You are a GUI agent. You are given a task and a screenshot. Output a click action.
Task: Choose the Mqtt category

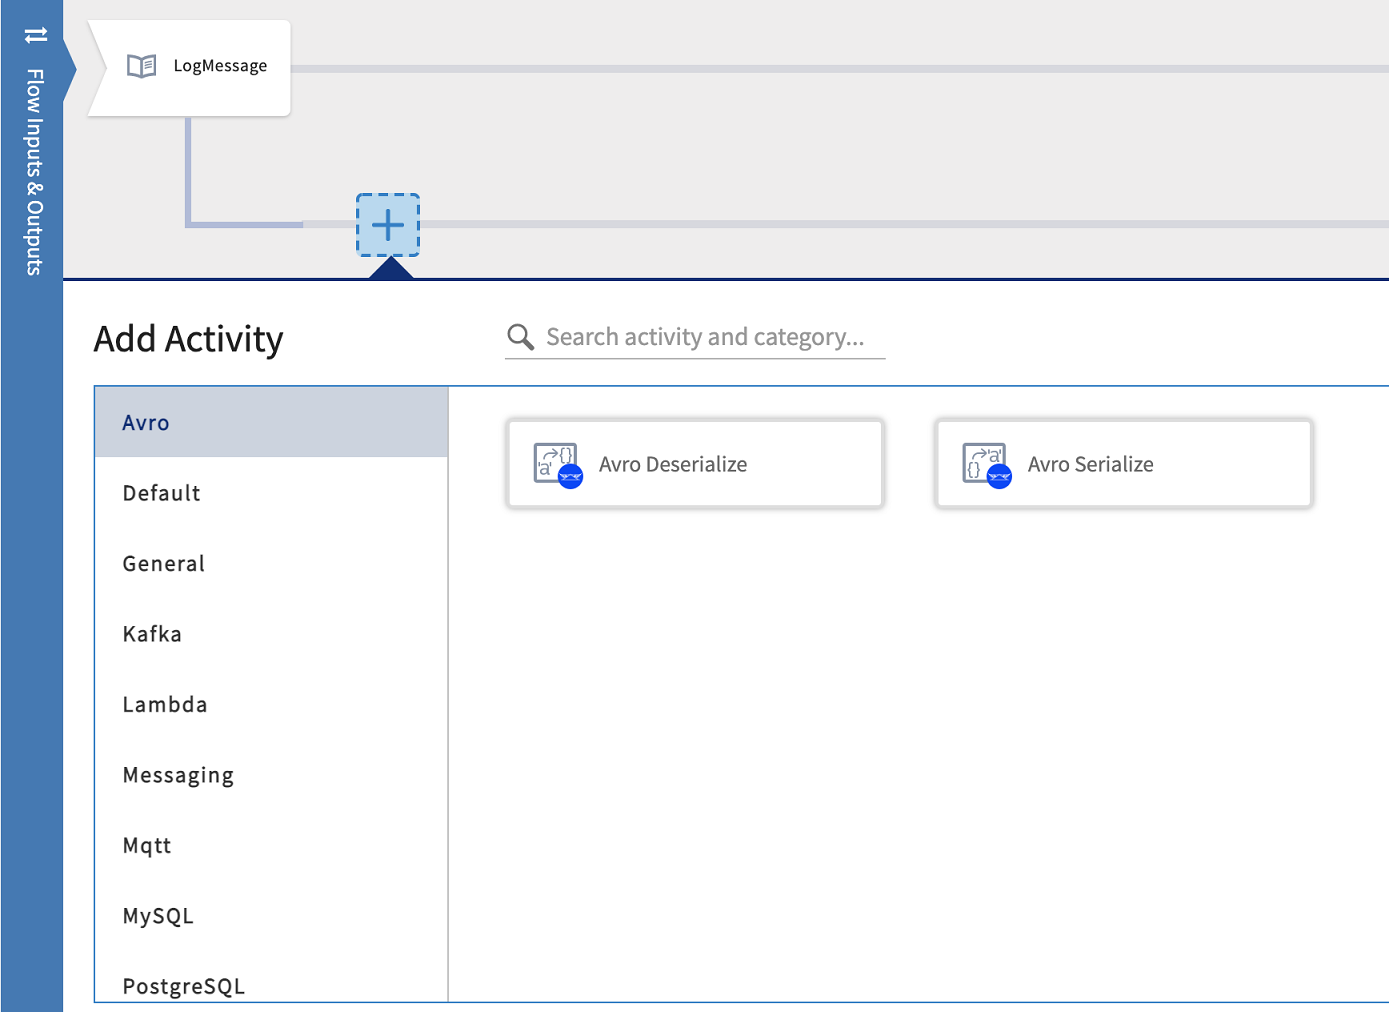click(147, 846)
